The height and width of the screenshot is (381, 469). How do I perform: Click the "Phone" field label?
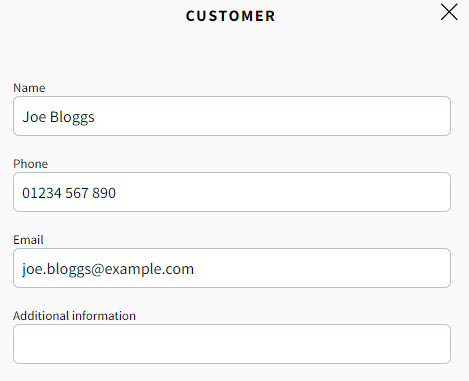[30, 164]
